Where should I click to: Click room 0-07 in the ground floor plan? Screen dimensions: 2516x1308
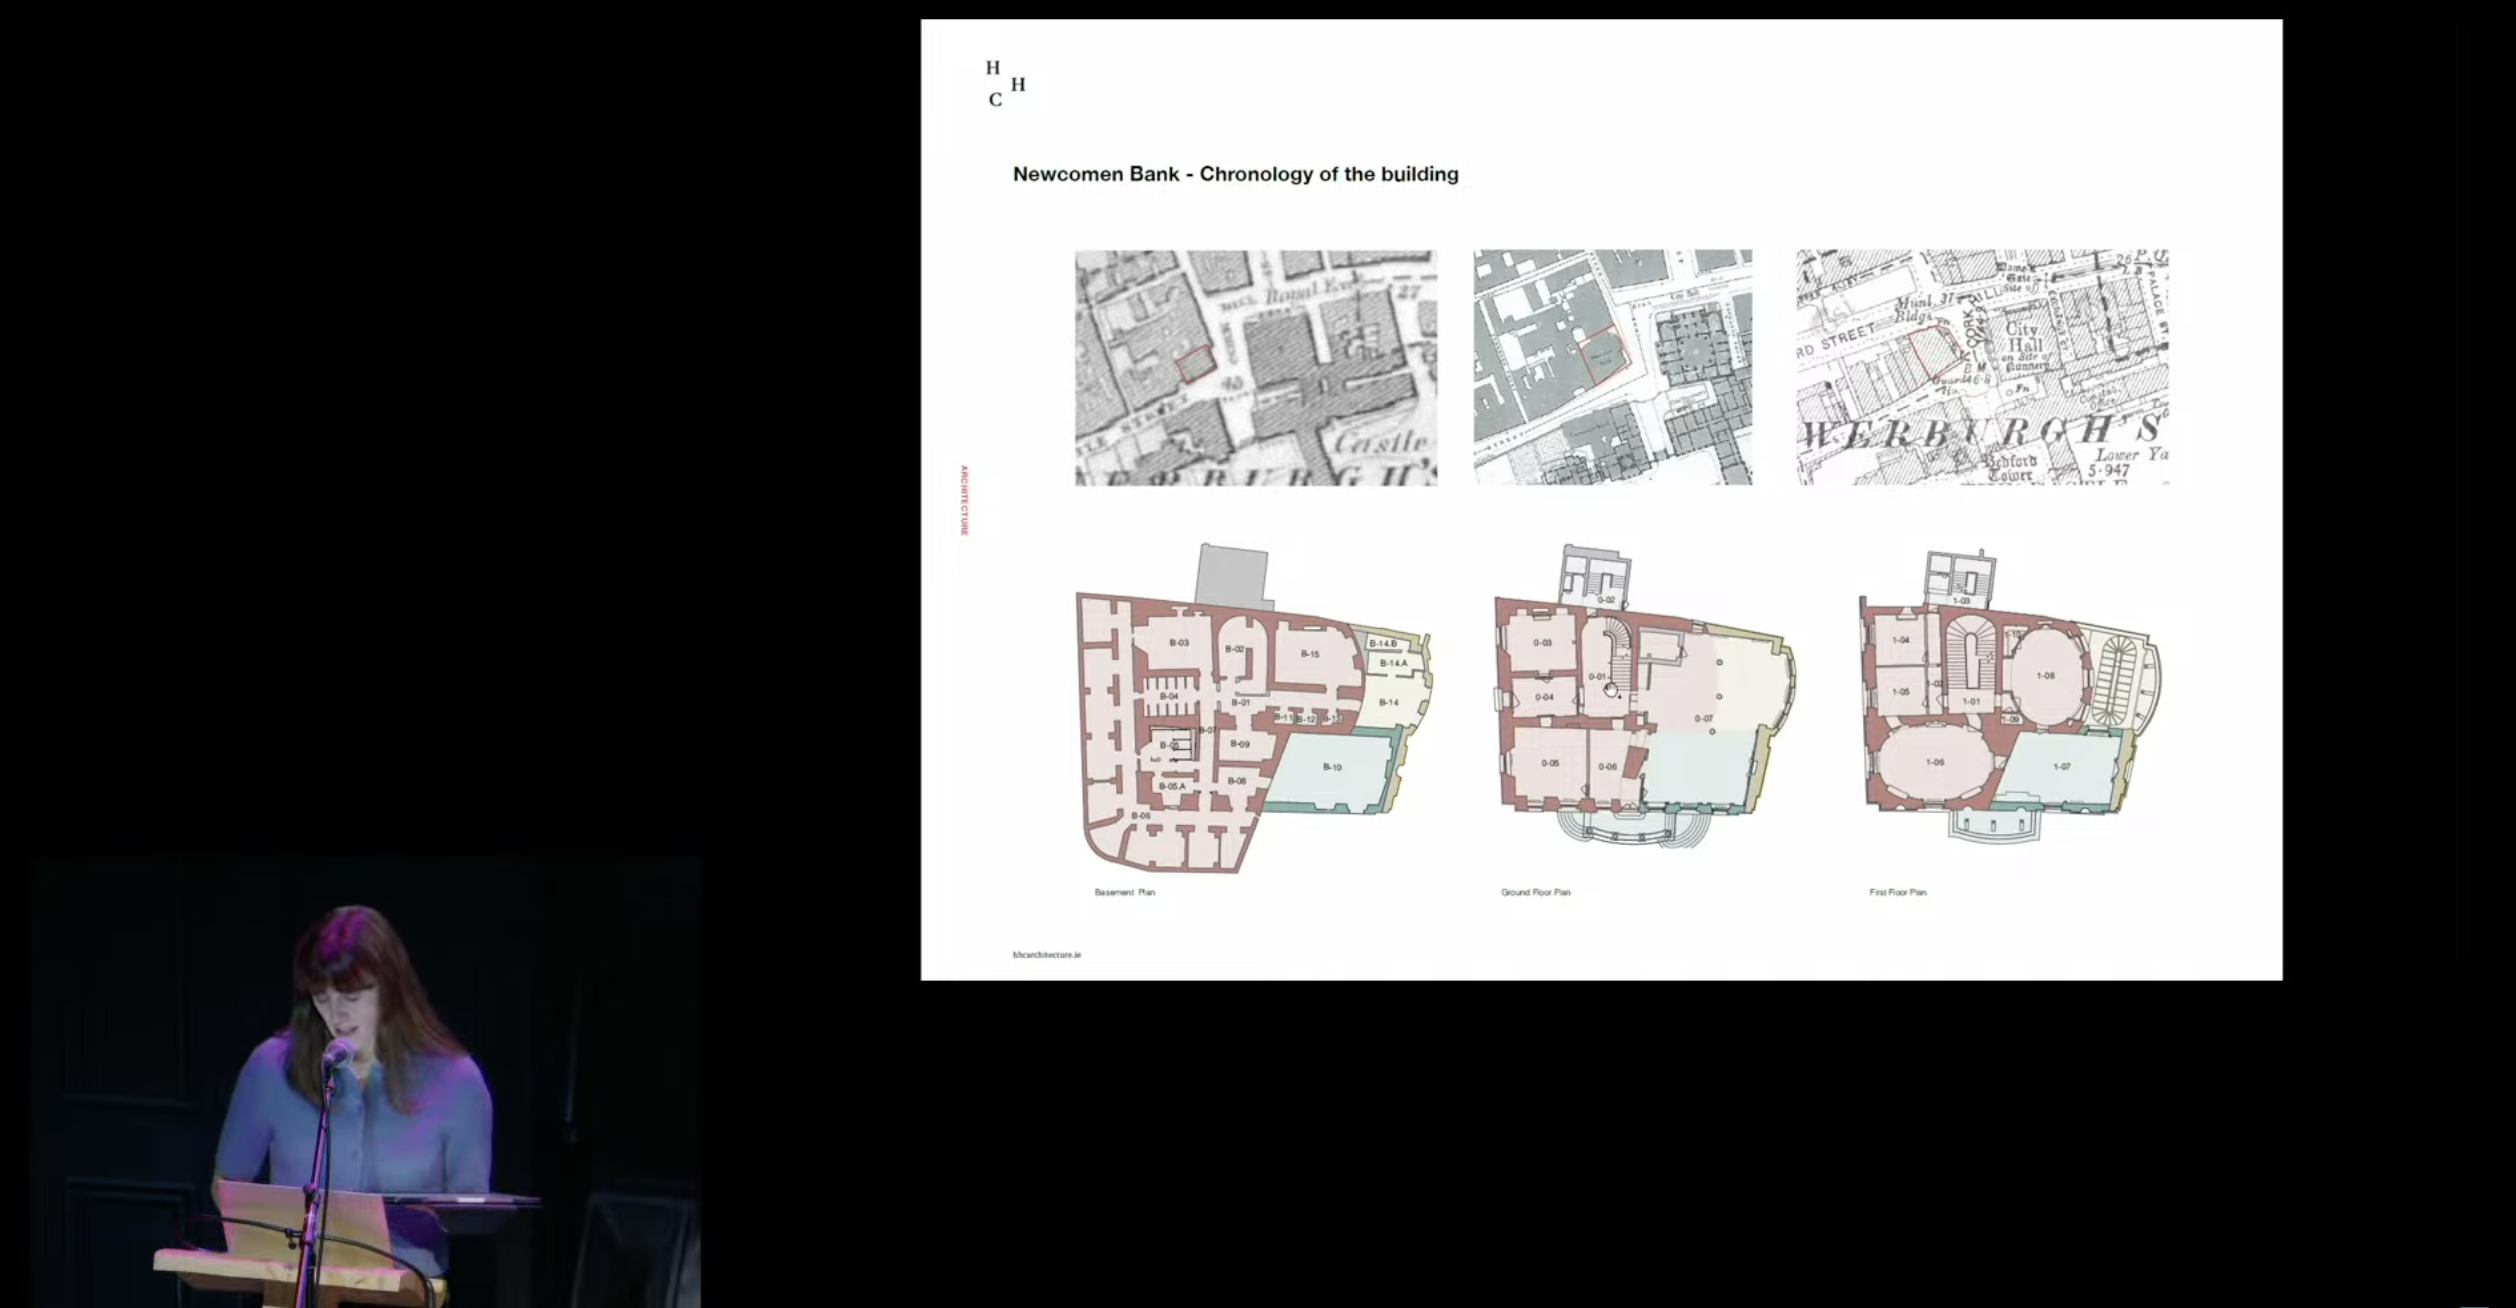click(x=1704, y=718)
